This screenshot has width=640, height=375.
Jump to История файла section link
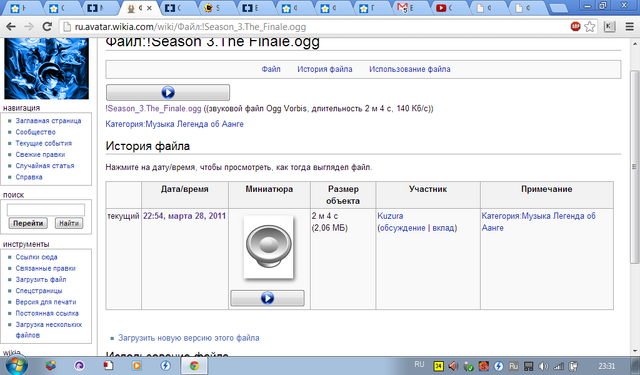coord(324,69)
